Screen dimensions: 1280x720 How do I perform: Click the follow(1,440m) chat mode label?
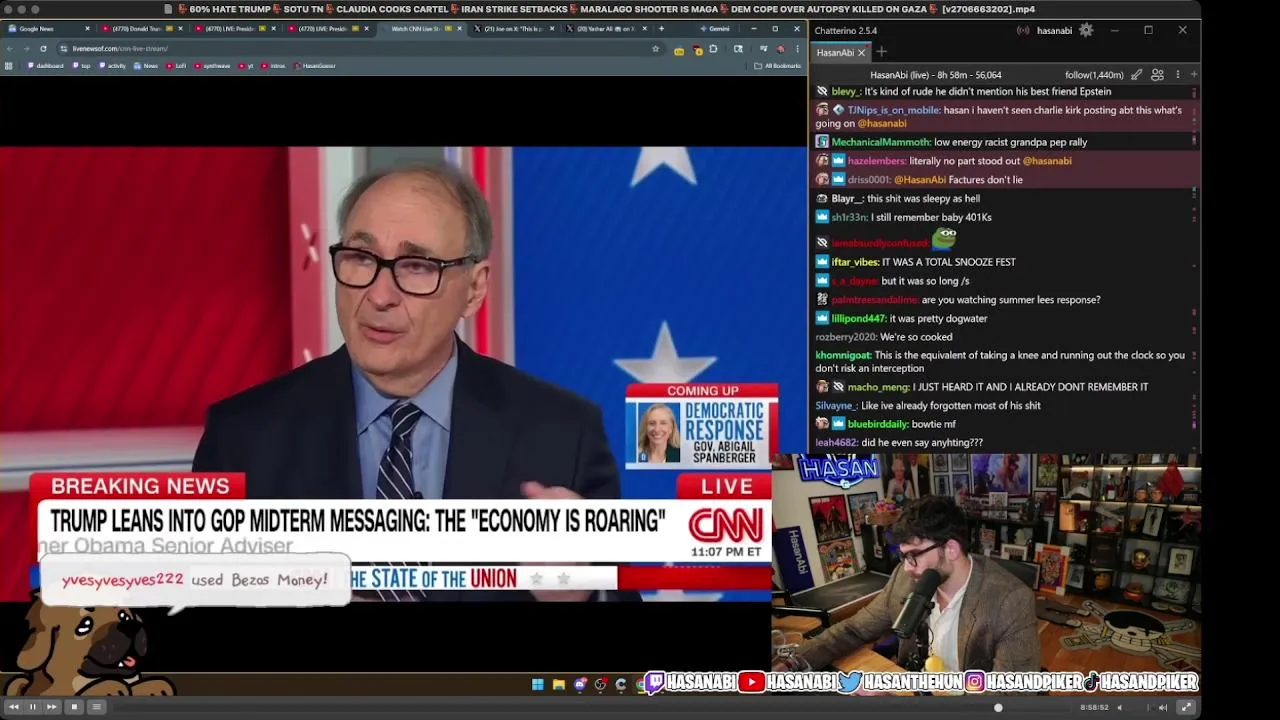1094,75
